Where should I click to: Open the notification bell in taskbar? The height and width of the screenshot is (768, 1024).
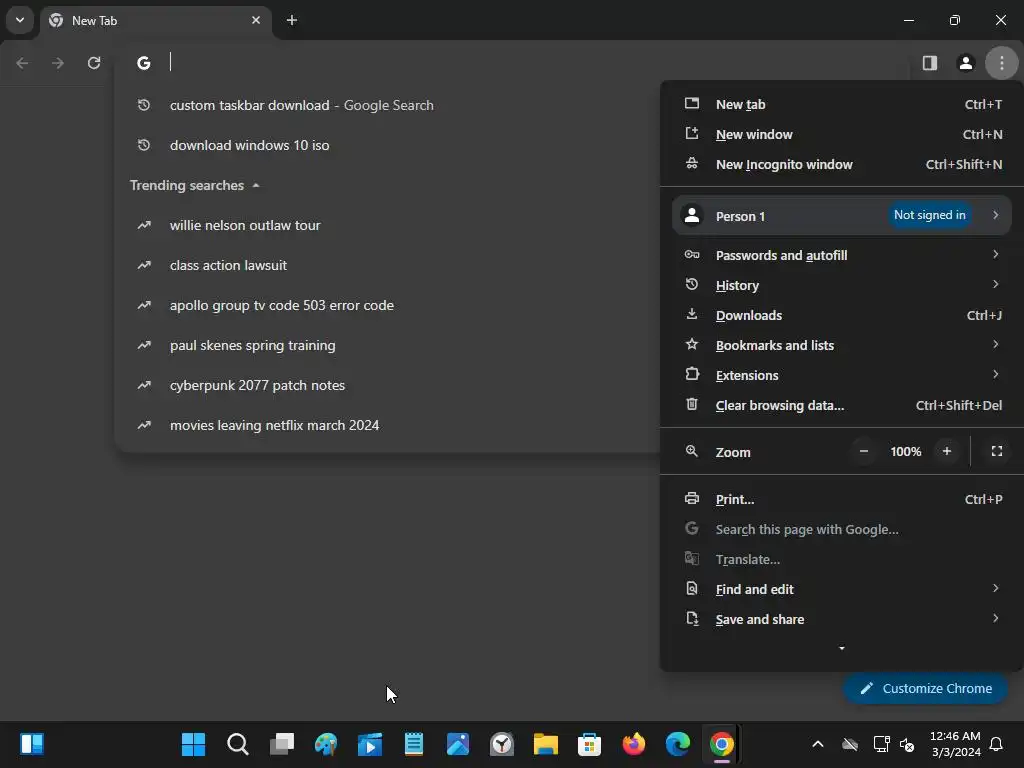pos(997,744)
